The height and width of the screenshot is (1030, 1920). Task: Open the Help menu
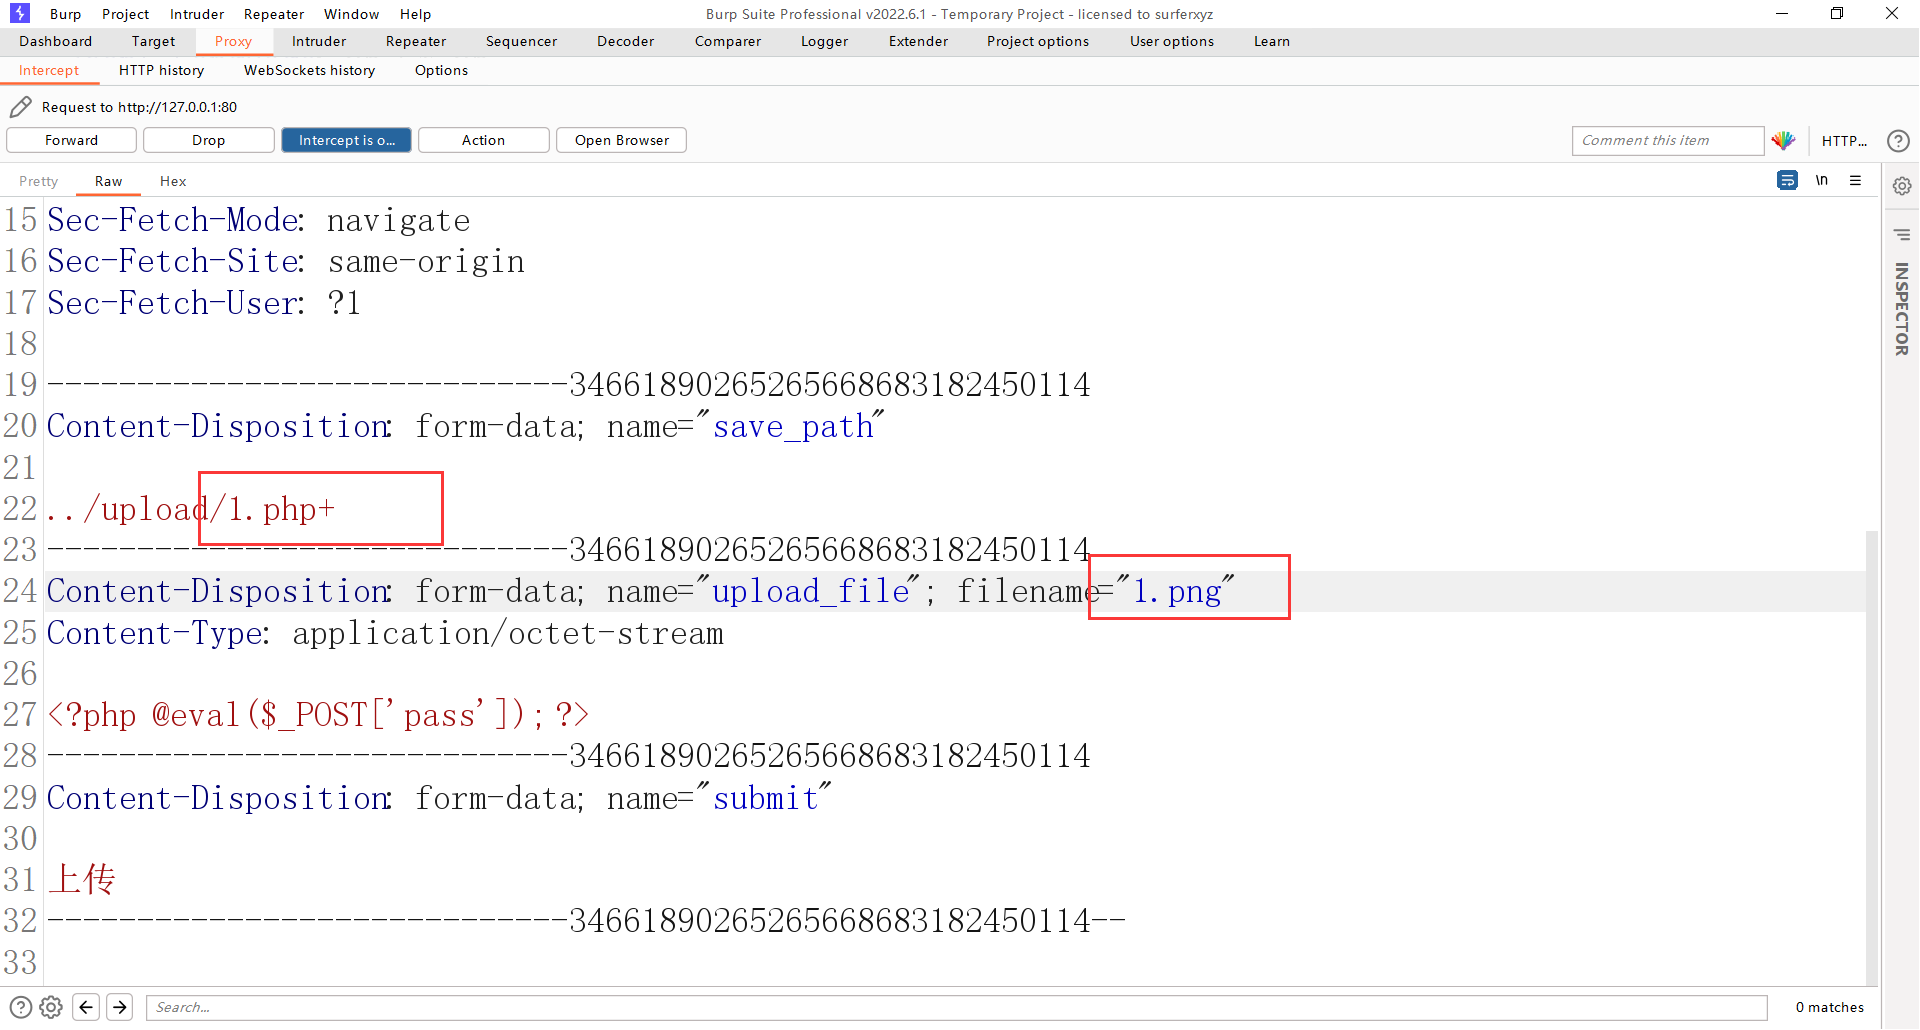click(x=415, y=14)
